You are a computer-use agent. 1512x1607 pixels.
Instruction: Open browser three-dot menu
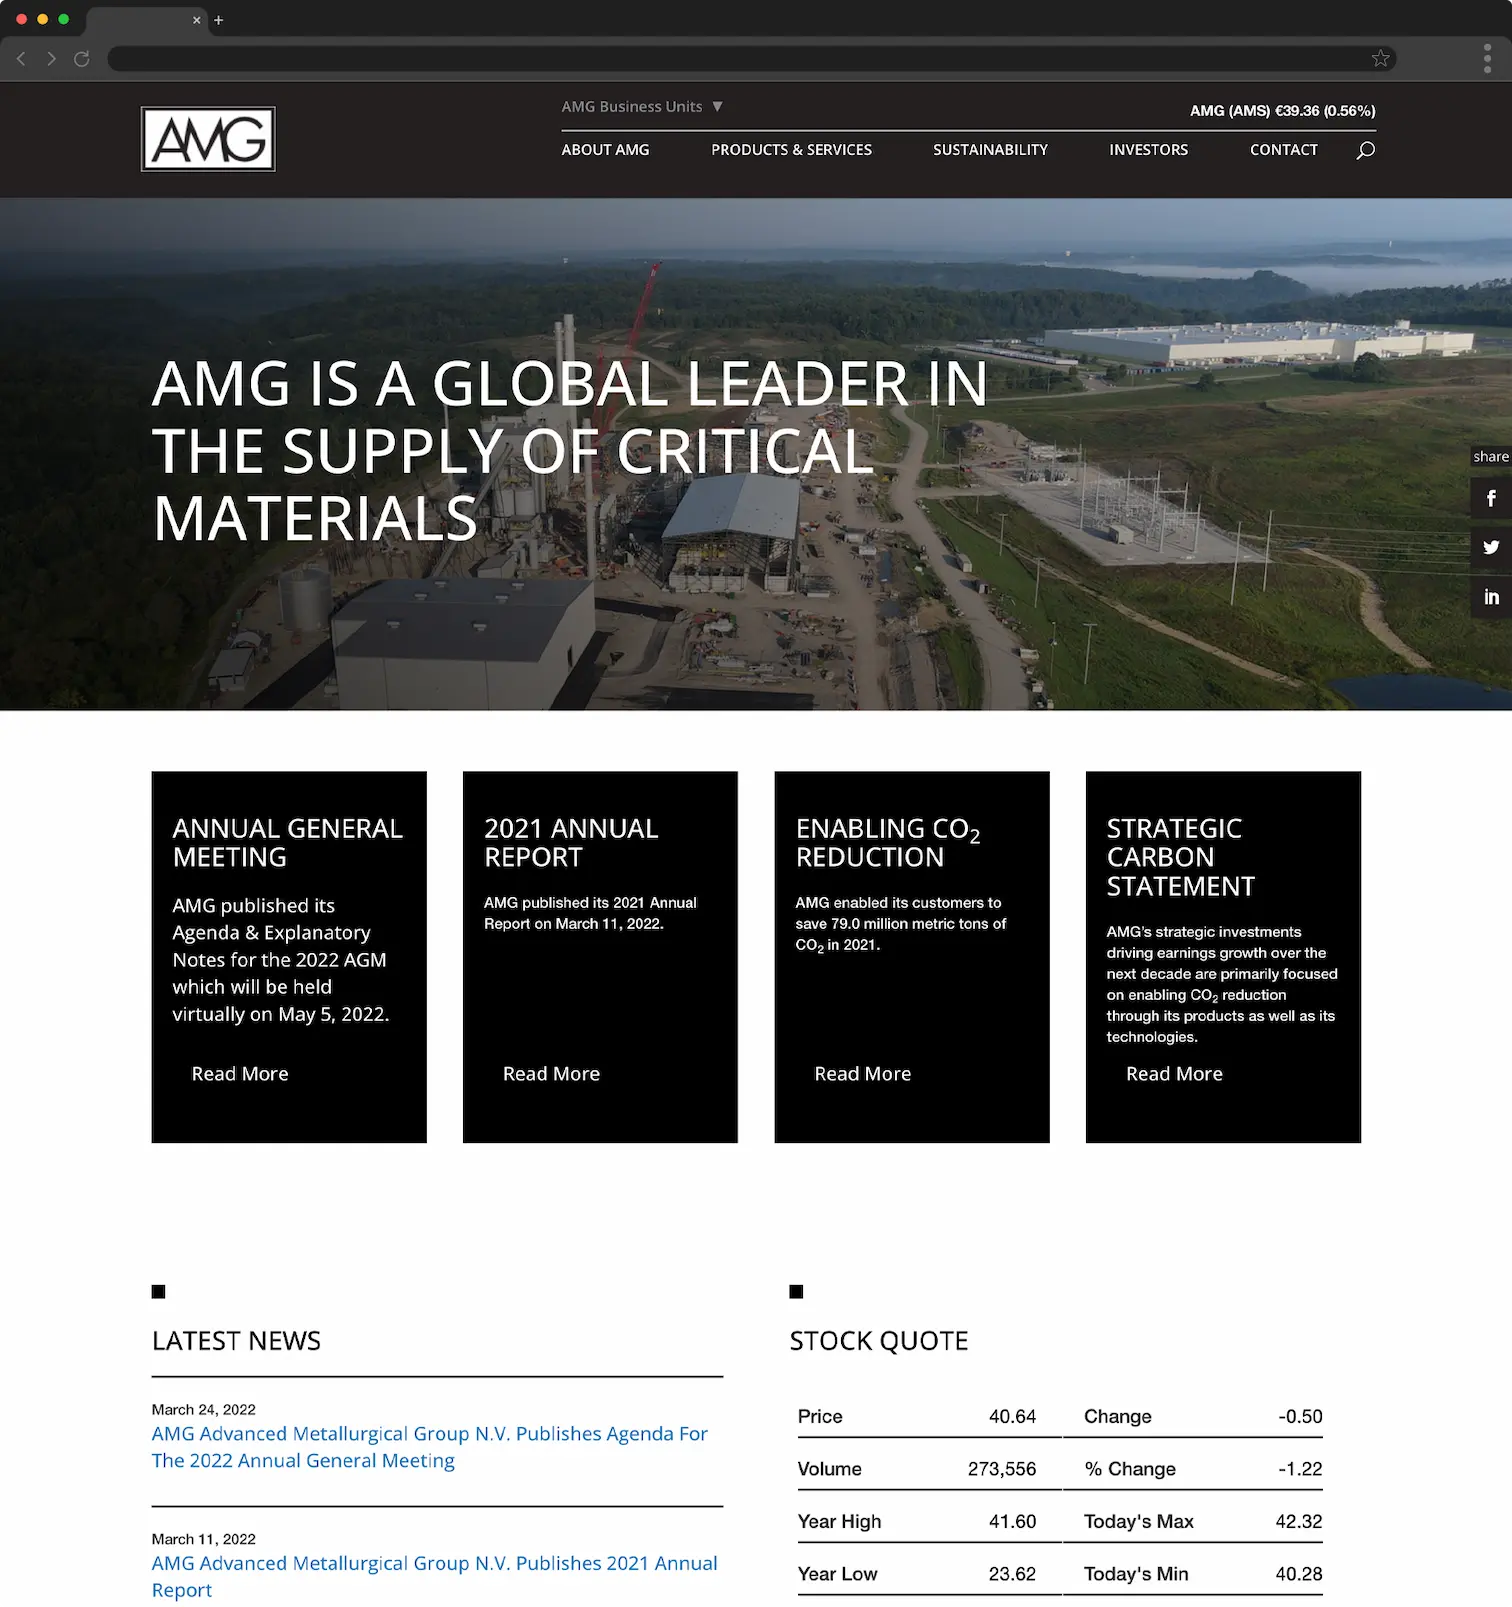pyautogui.click(x=1487, y=59)
